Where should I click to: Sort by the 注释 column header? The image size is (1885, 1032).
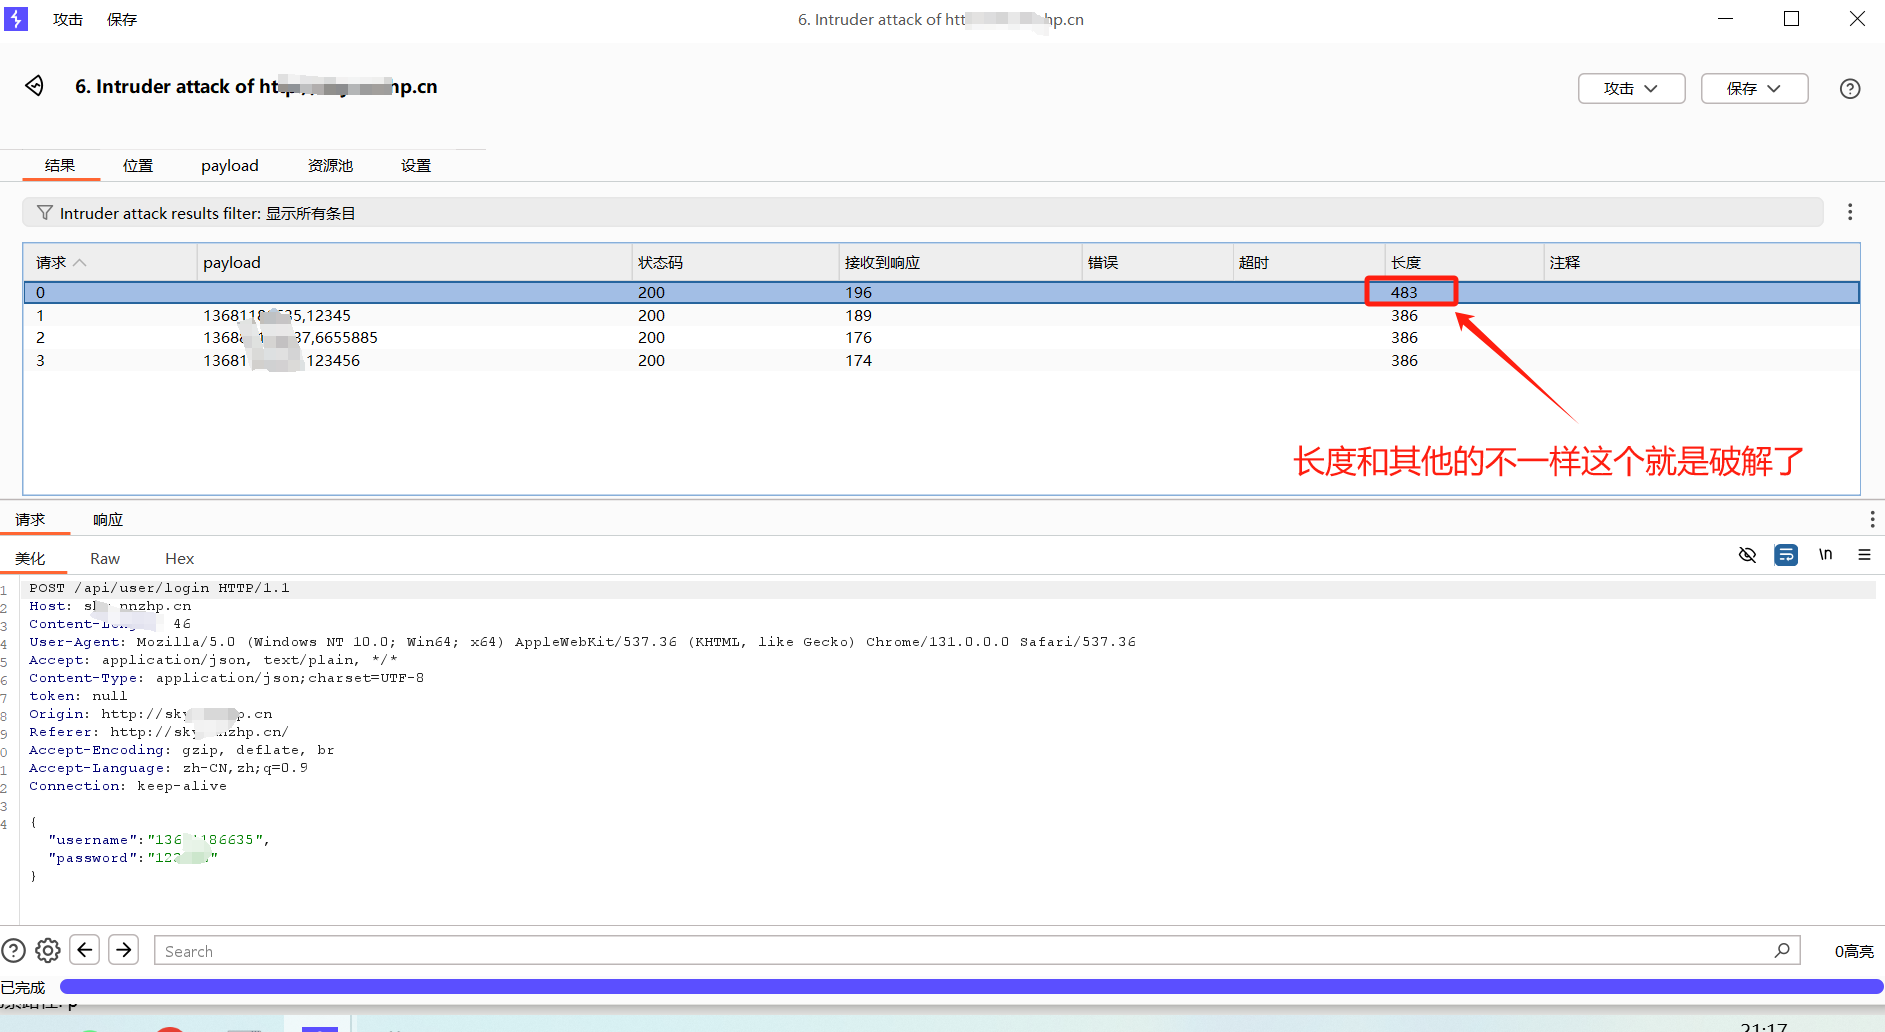pos(1702,262)
